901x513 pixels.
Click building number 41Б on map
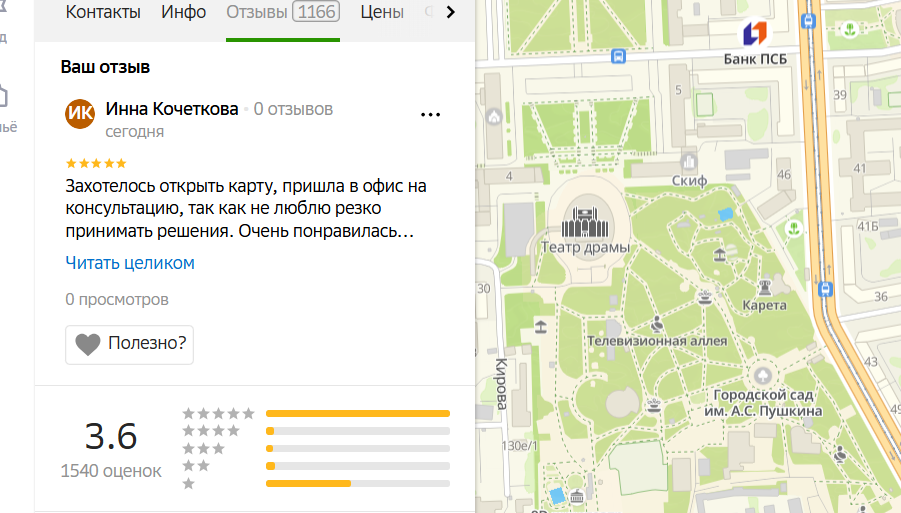coord(868,226)
